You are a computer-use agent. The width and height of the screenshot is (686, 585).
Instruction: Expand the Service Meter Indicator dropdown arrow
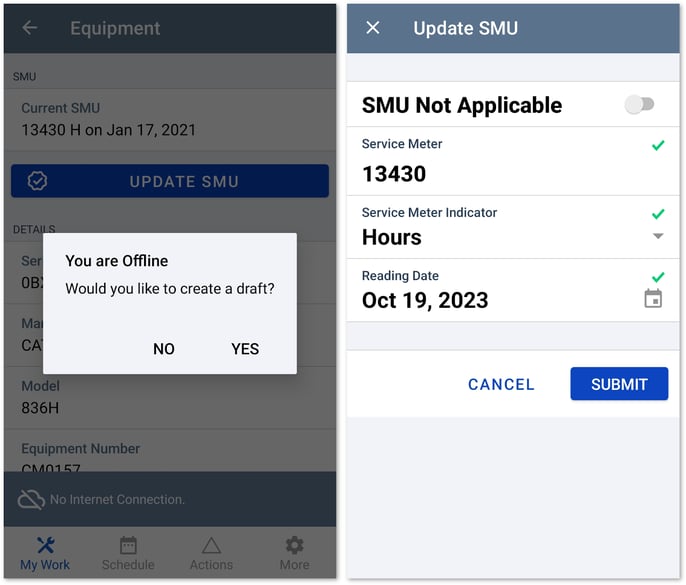coord(657,236)
